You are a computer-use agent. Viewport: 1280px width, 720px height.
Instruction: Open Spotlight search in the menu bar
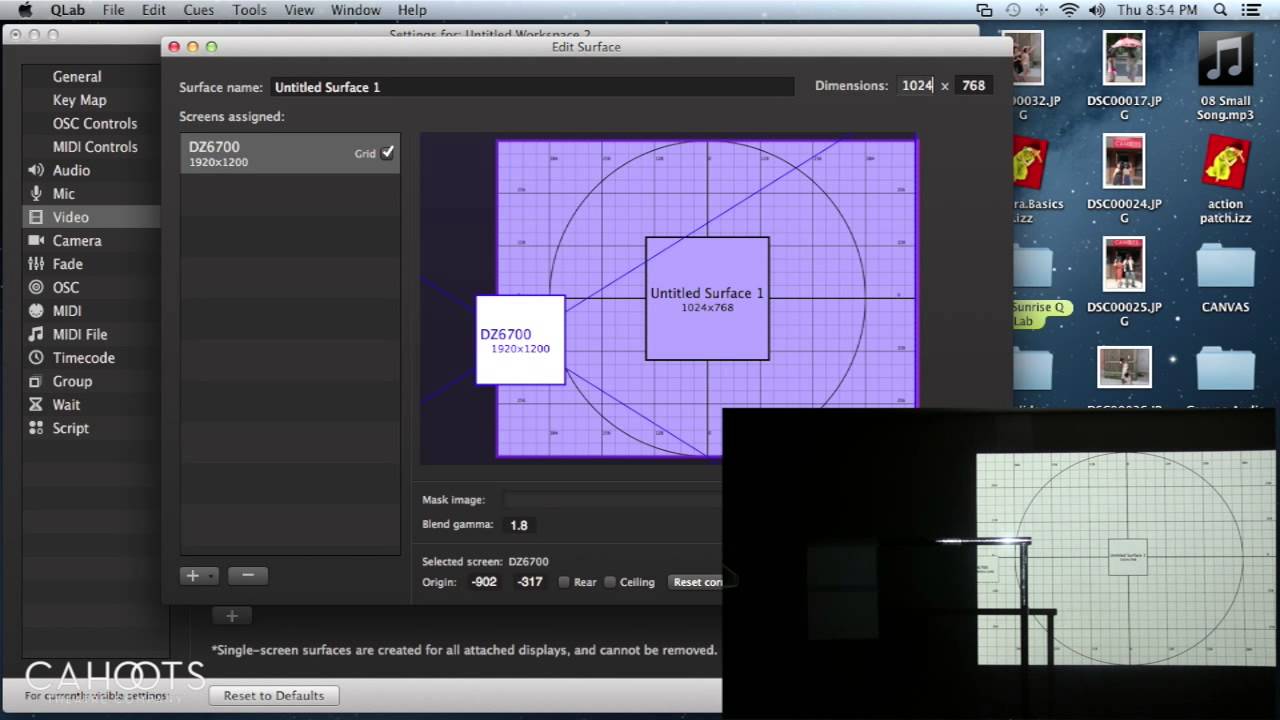coord(1220,10)
